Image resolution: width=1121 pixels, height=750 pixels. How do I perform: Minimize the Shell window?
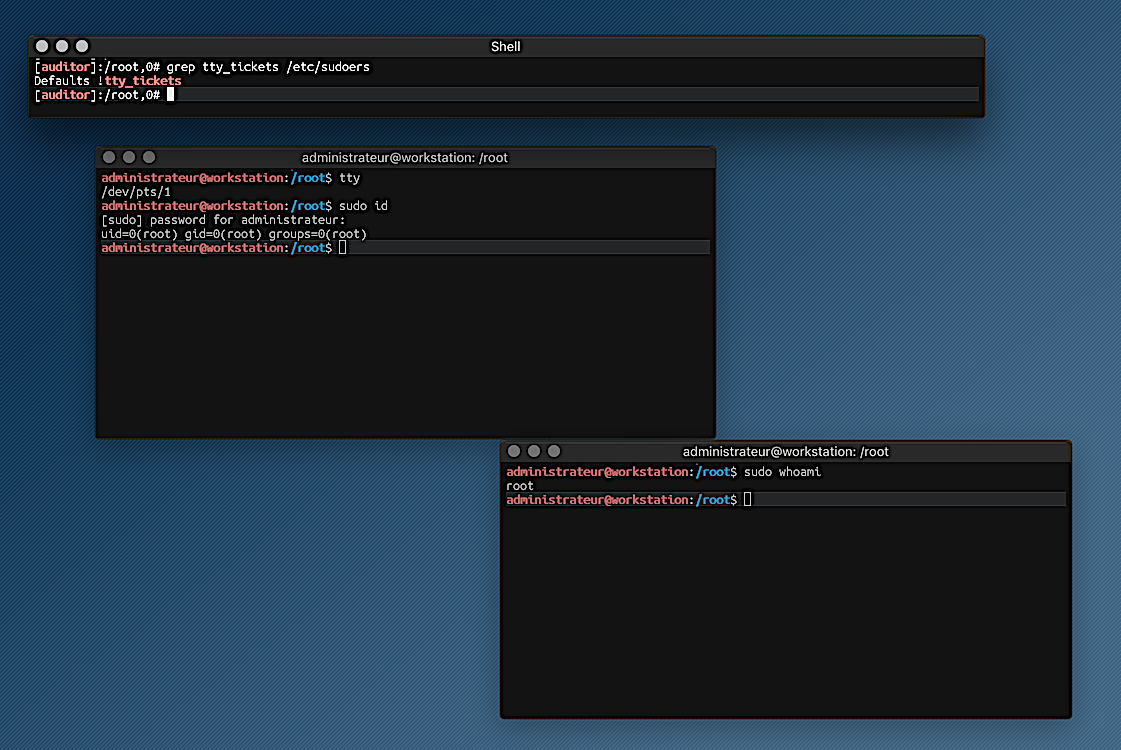click(62, 46)
